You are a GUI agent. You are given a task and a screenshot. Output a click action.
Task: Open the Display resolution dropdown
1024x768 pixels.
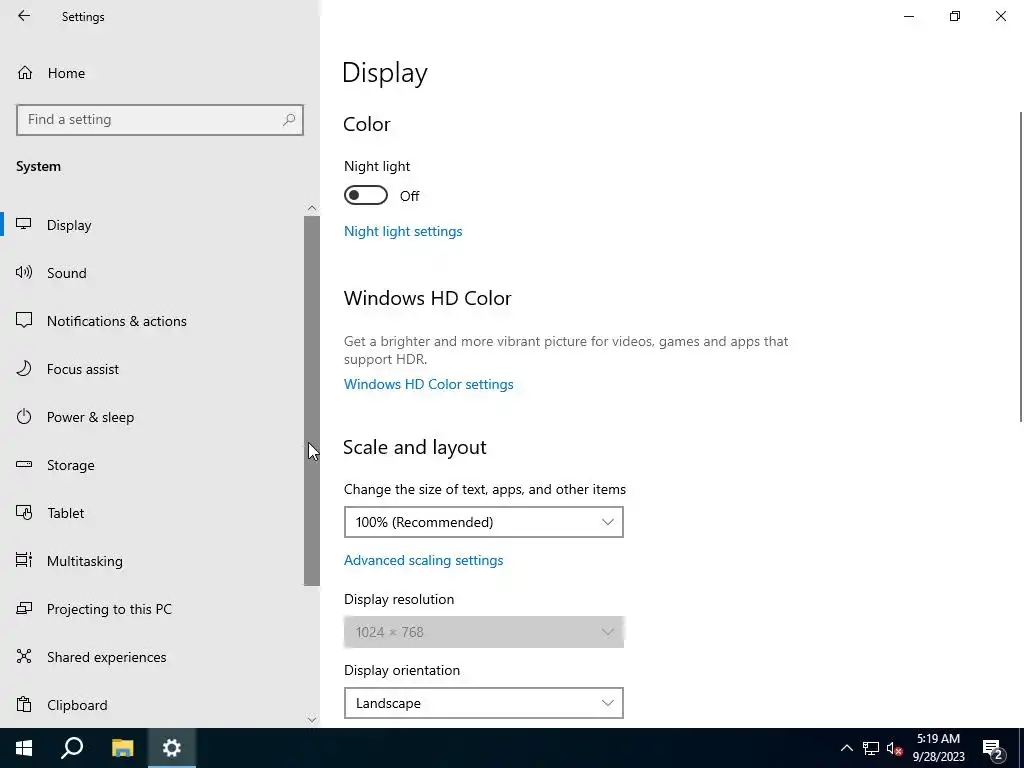(x=484, y=632)
